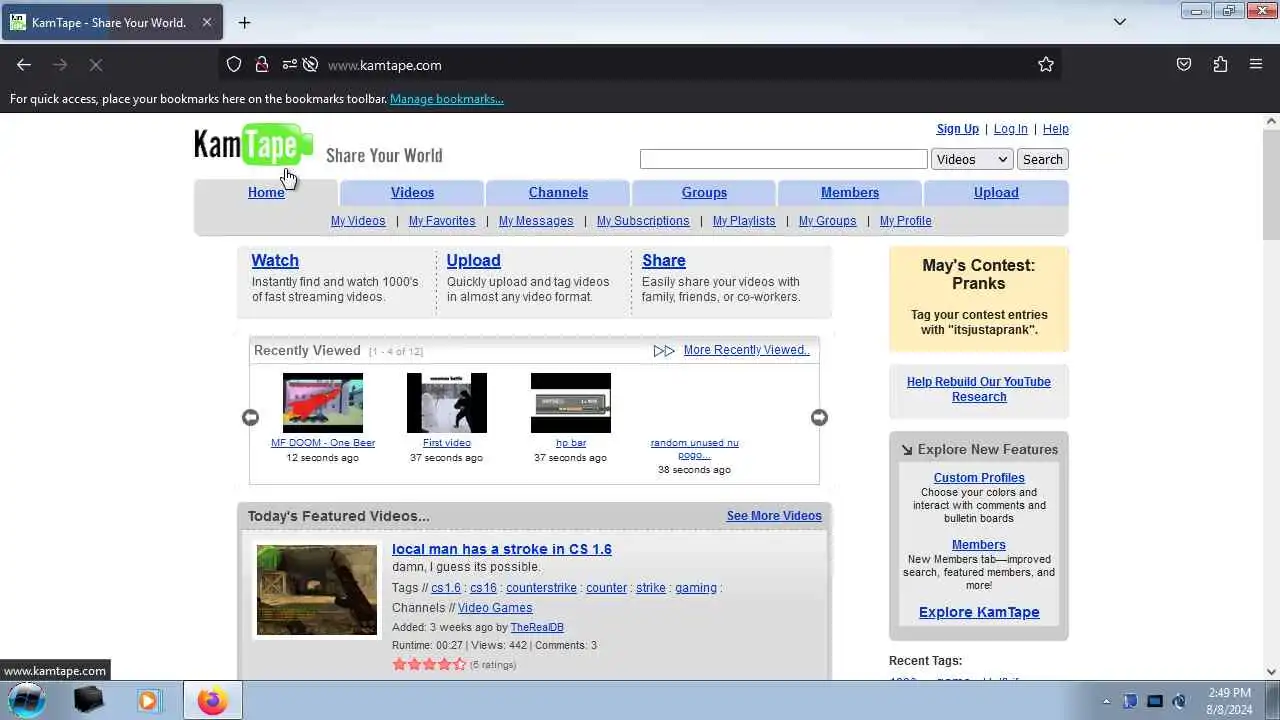Click the Log In link
The height and width of the screenshot is (720, 1280).
coord(1010,129)
